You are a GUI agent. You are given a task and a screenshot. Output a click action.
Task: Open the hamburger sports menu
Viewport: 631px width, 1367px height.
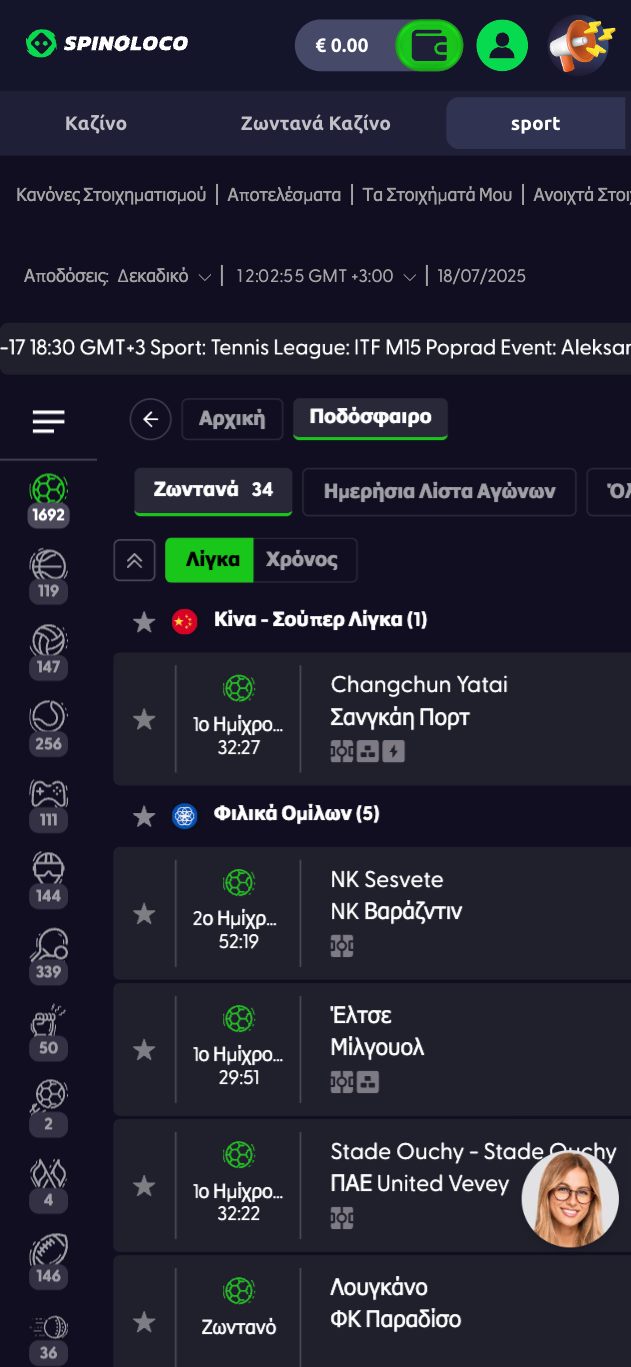pyautogui.click(x=48, y=421)
